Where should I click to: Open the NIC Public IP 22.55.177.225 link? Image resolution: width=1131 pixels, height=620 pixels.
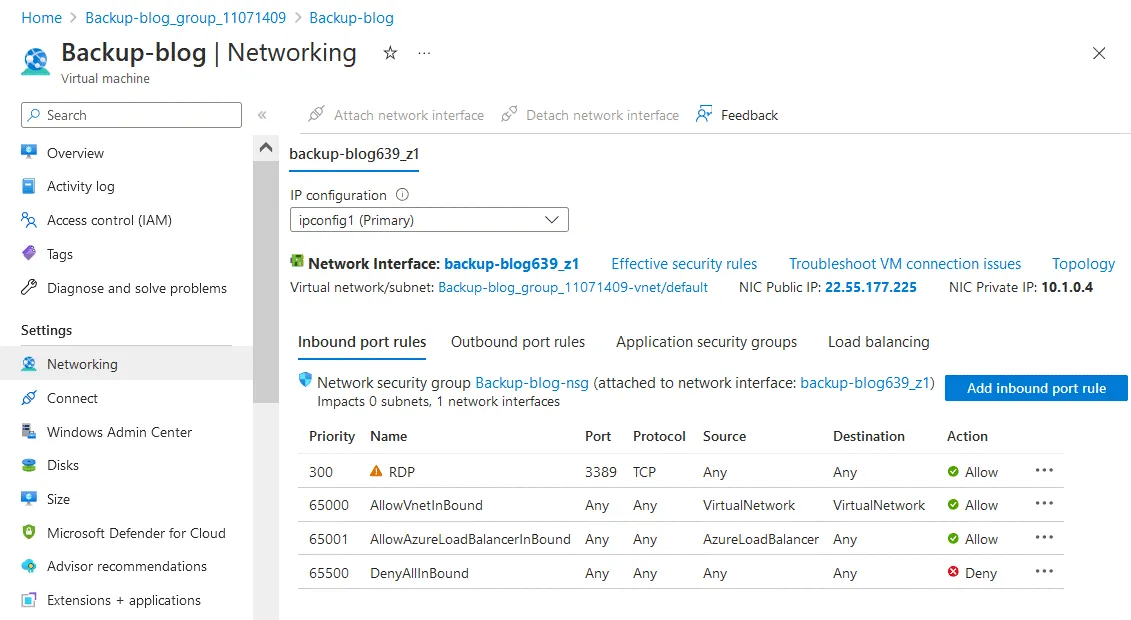click(x=871, y=287)
